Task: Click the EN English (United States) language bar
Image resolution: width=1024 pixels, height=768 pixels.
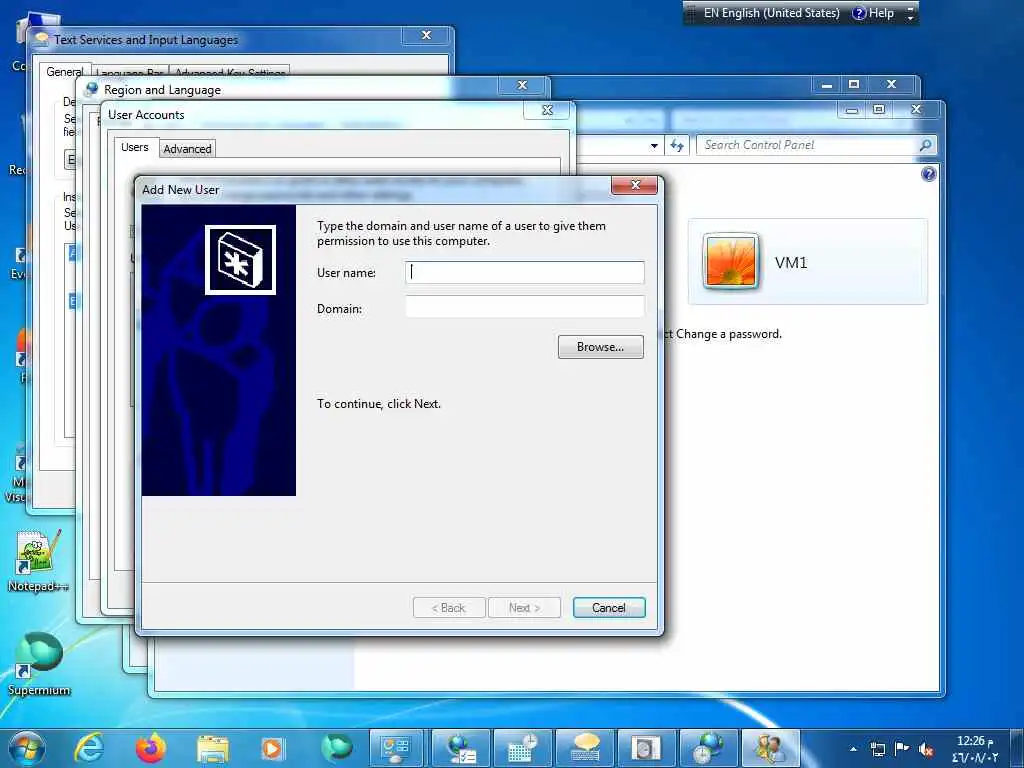Action: tap(771, 13)
